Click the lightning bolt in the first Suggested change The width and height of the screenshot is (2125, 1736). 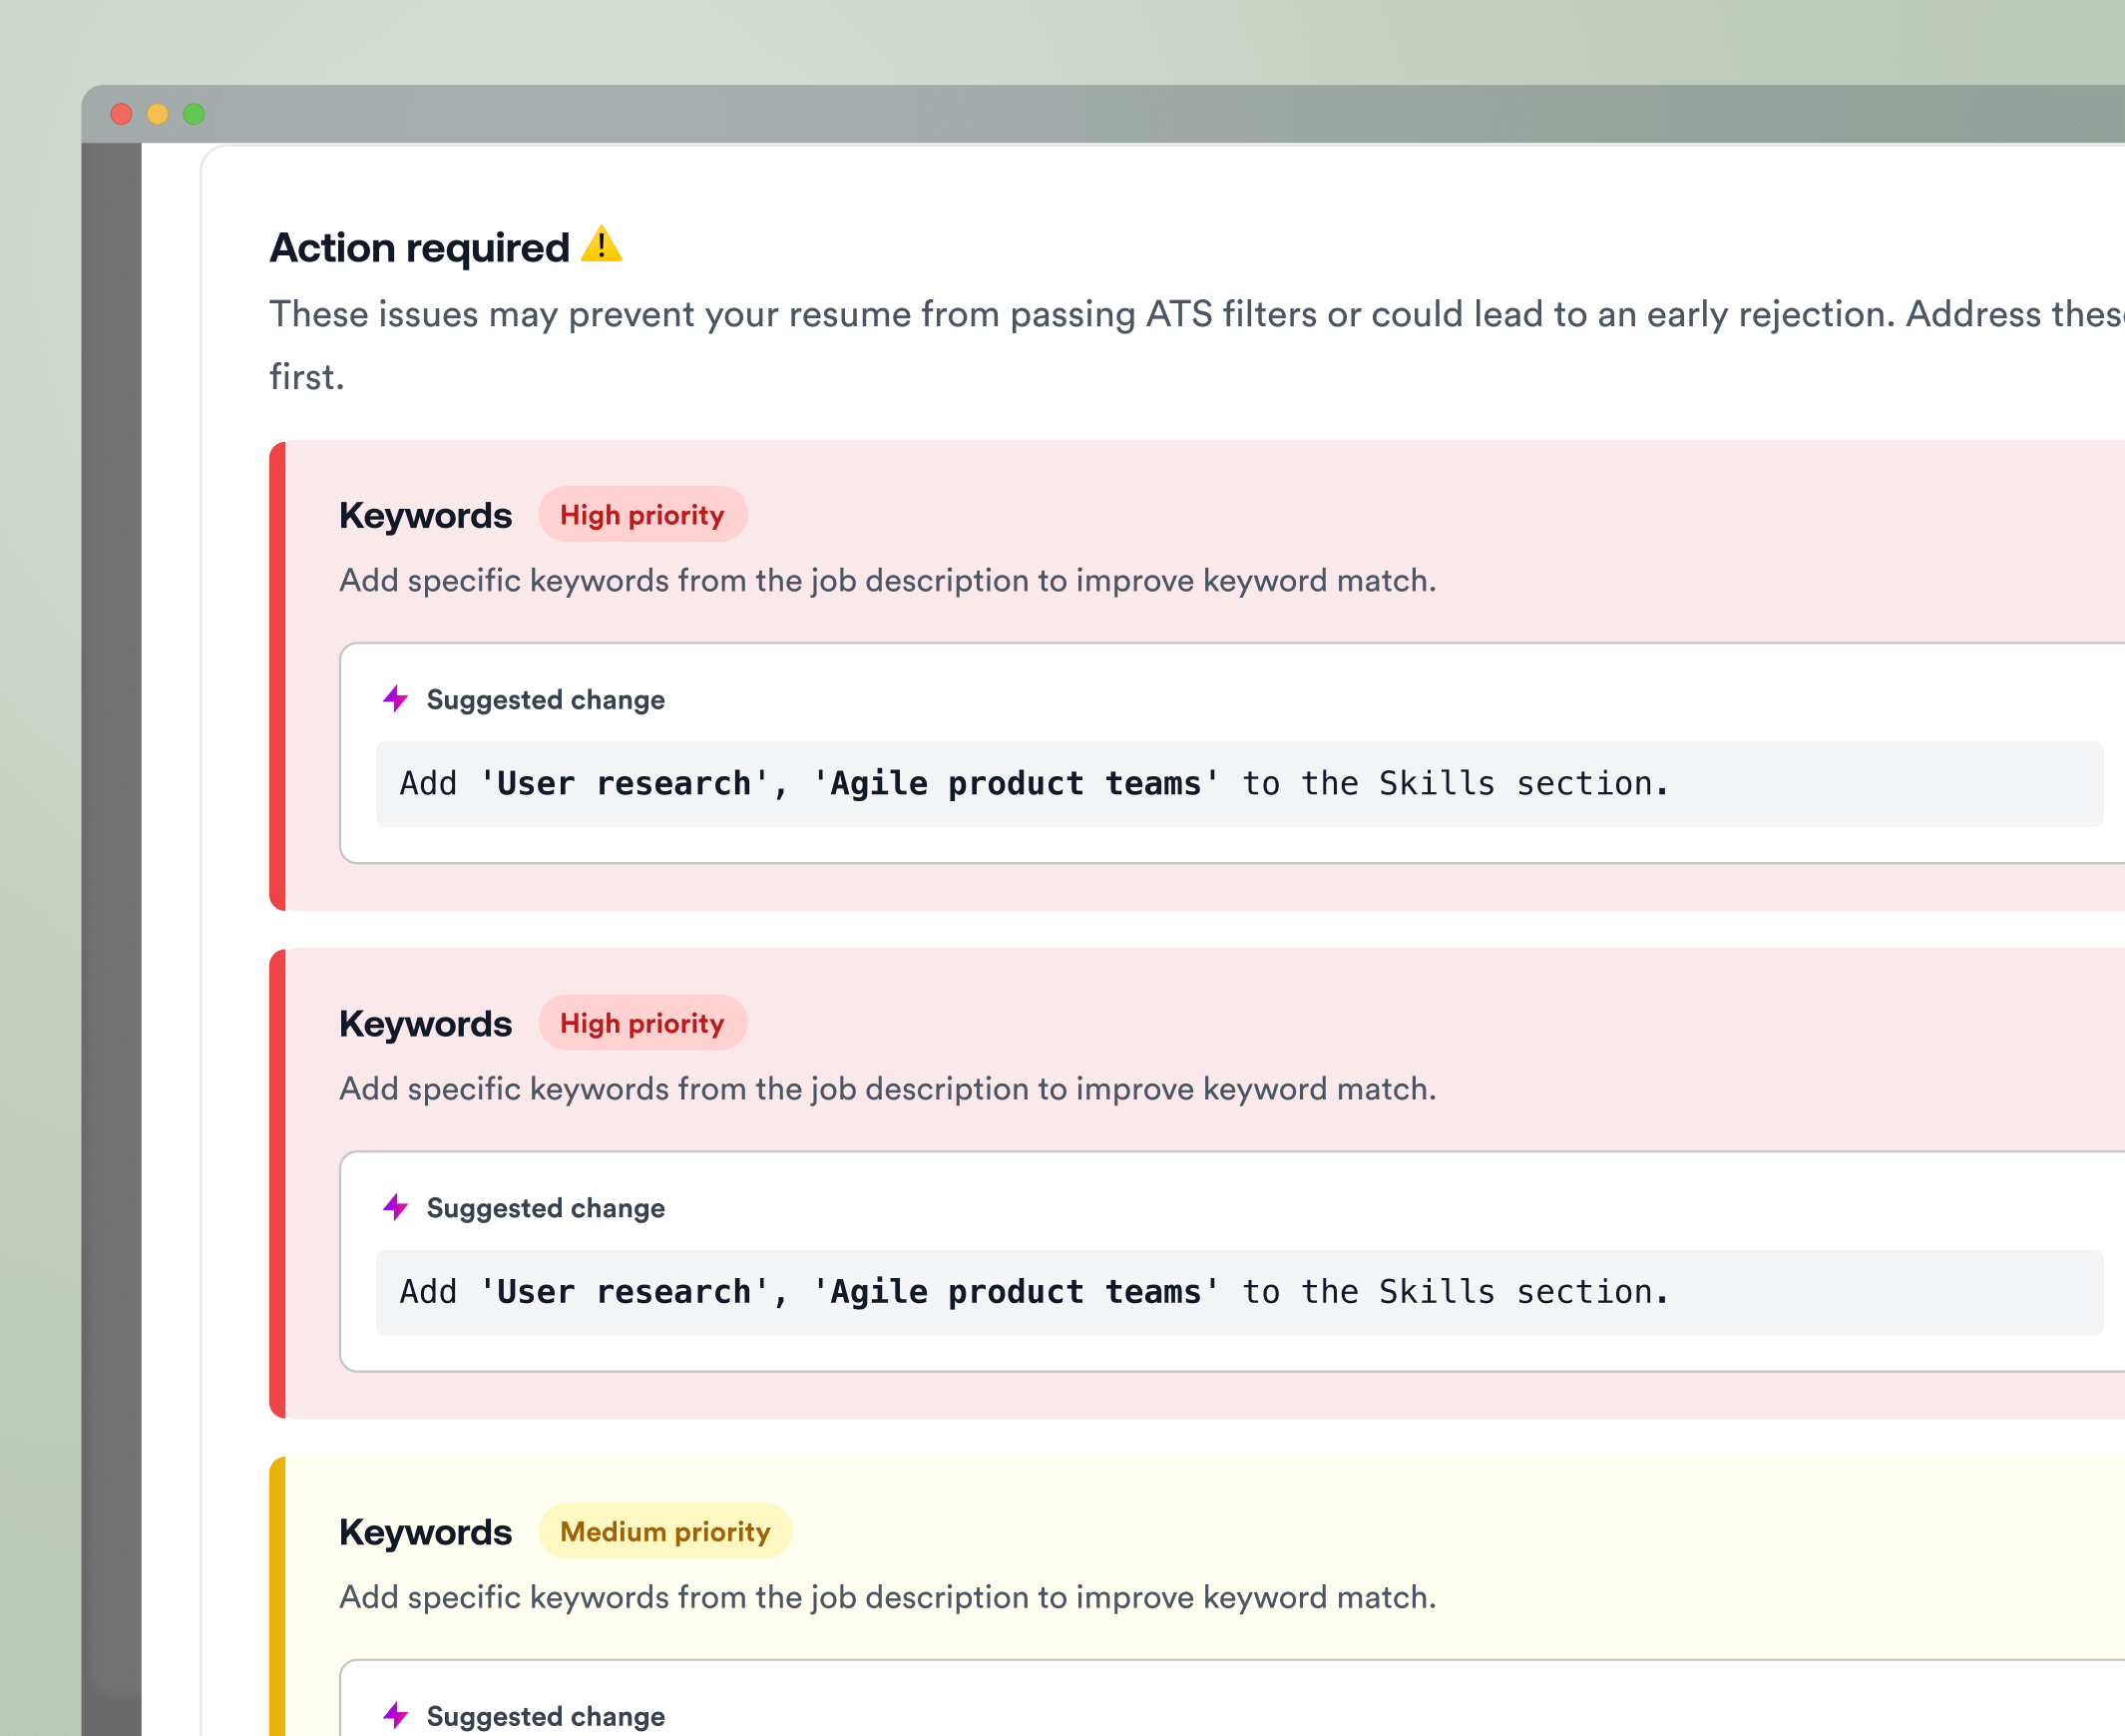[x=395, y=699]
